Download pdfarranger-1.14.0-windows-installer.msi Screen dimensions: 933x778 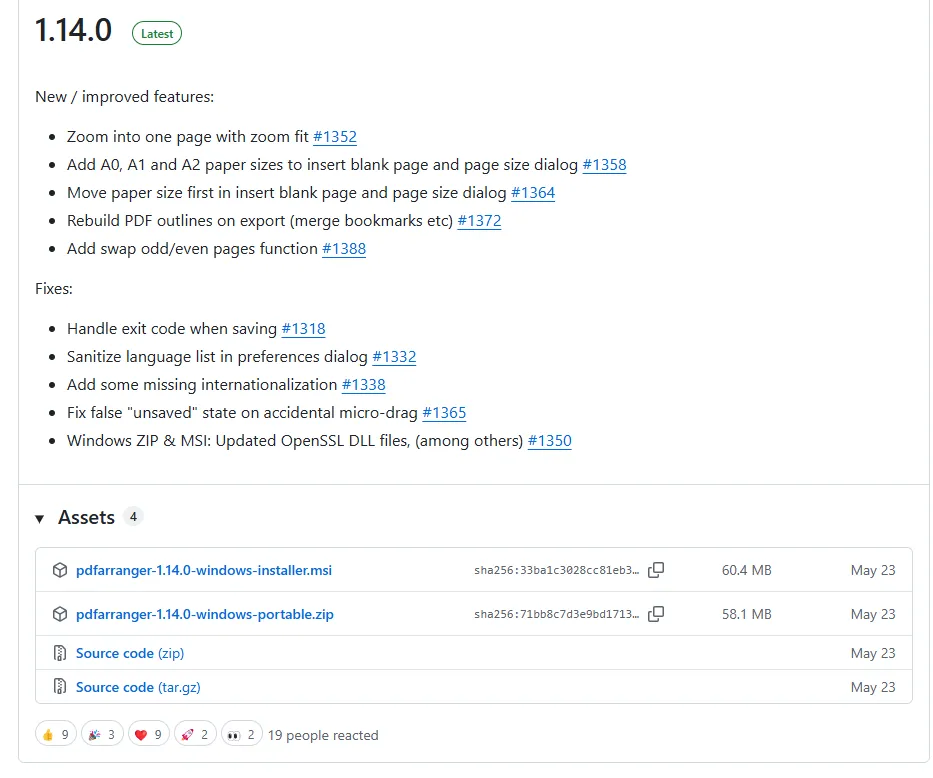pyautogui.click(x=203, y=570)
